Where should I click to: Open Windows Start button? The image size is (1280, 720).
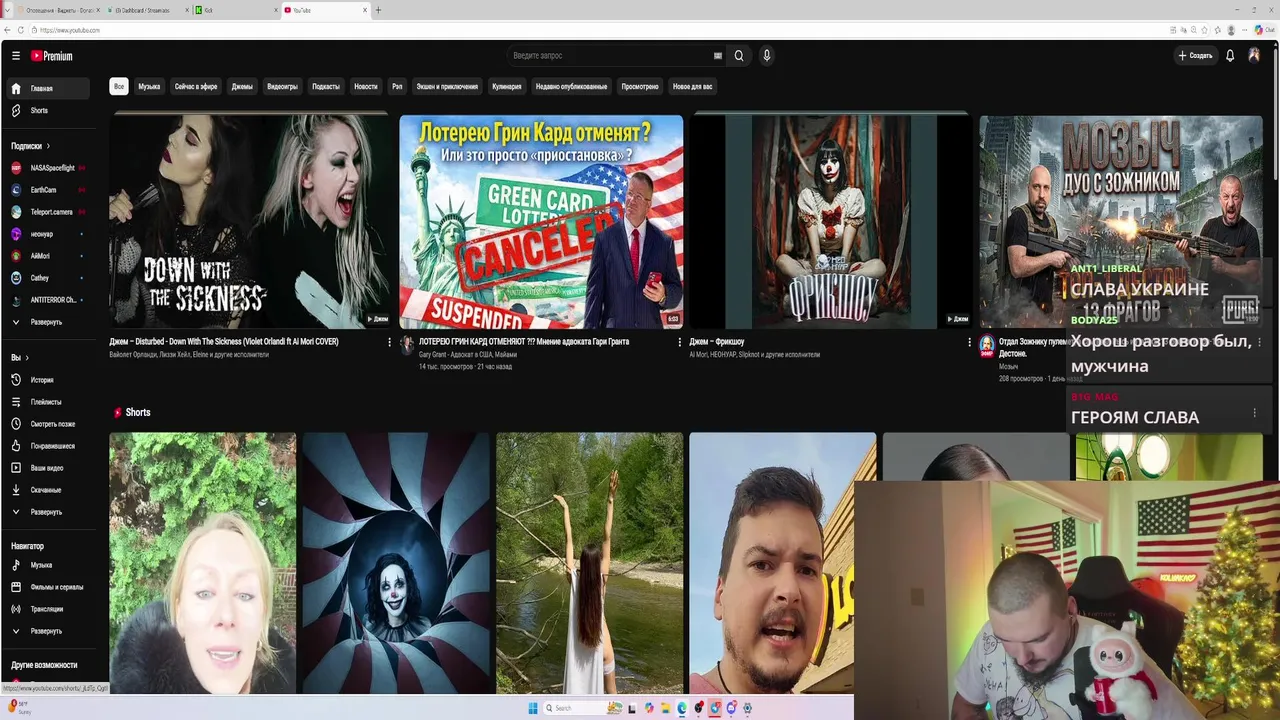coord(533,708)
